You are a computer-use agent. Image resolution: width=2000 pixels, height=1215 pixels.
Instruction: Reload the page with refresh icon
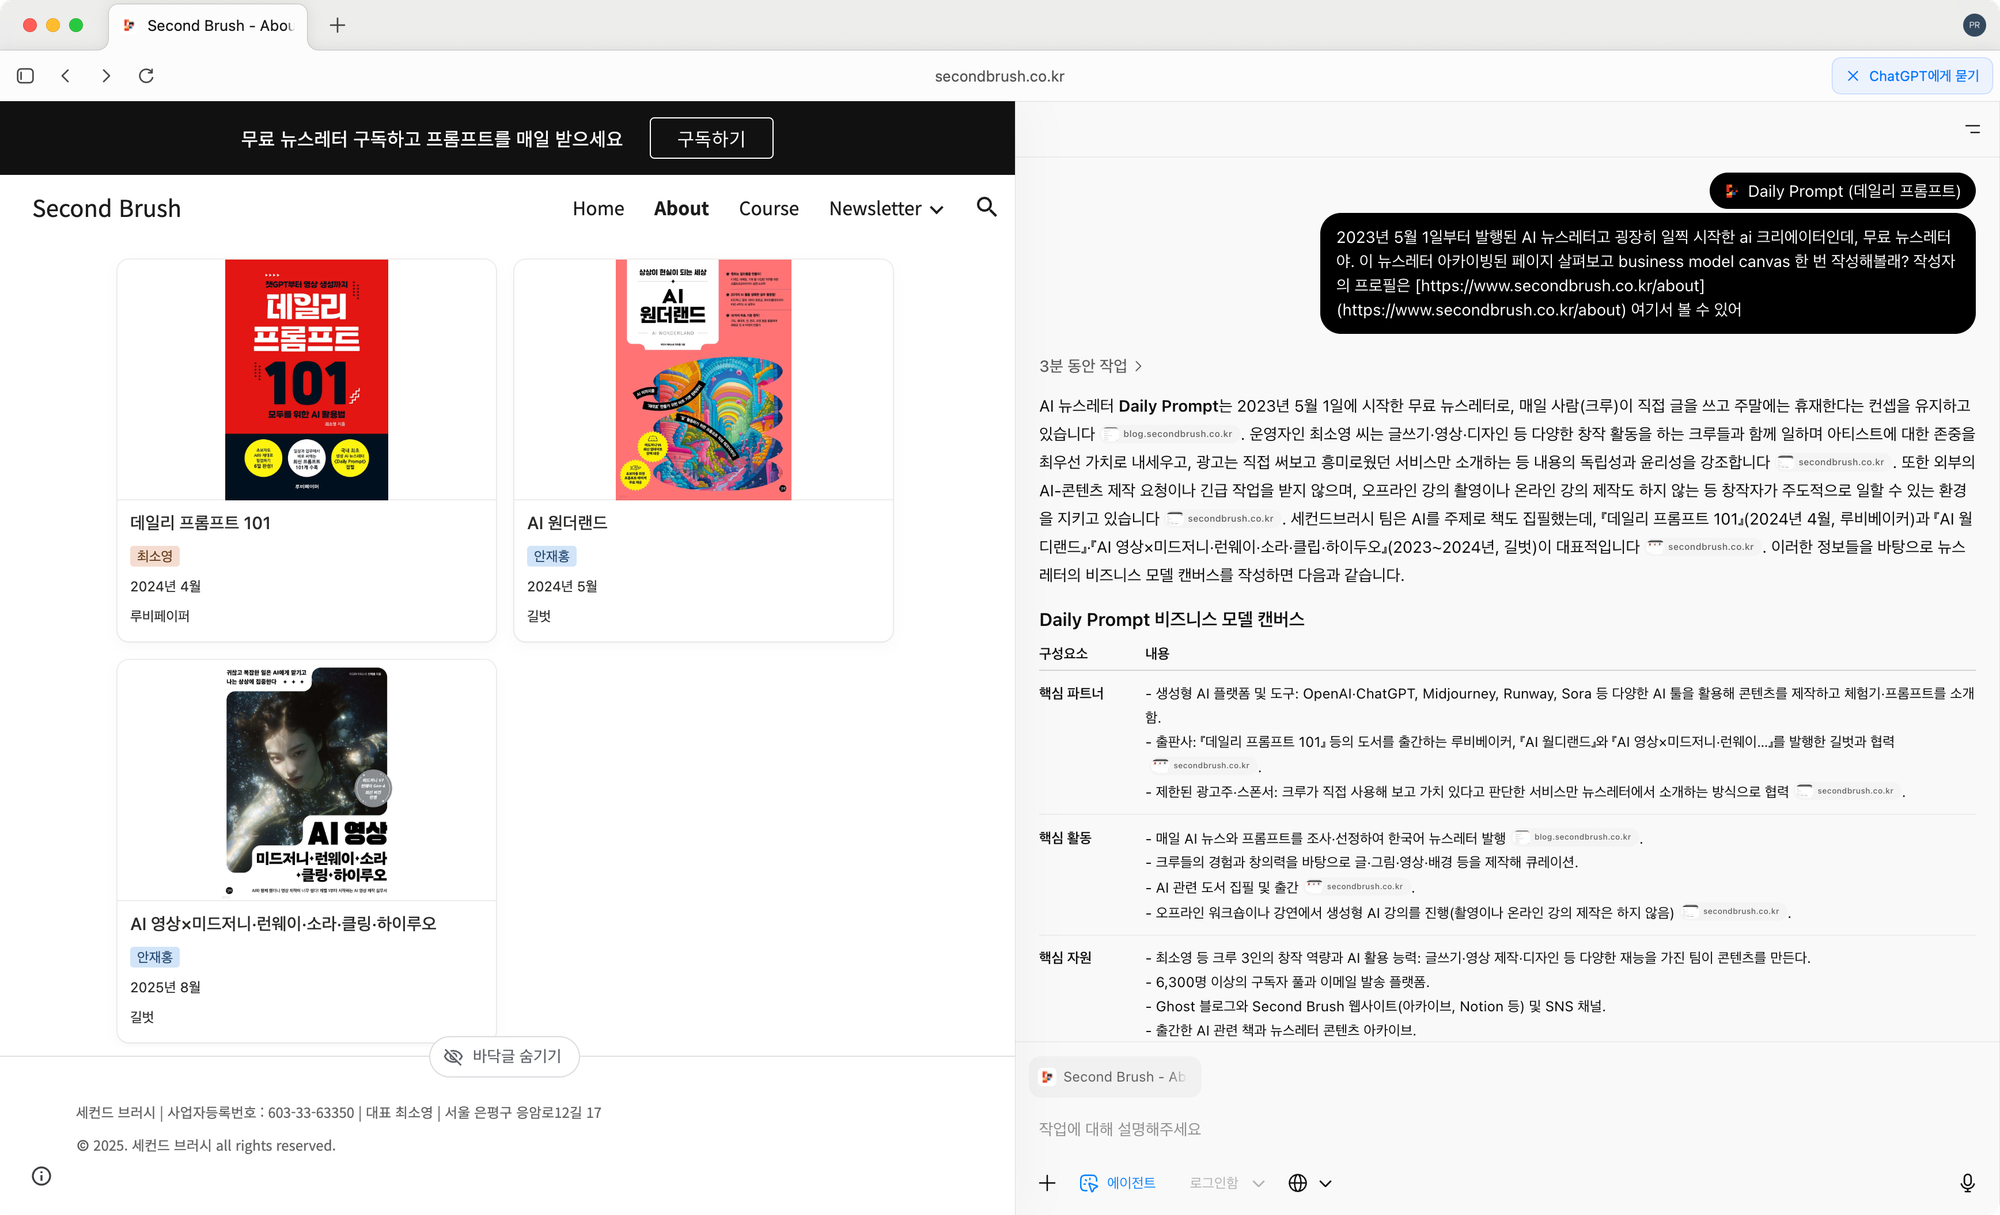146,76
